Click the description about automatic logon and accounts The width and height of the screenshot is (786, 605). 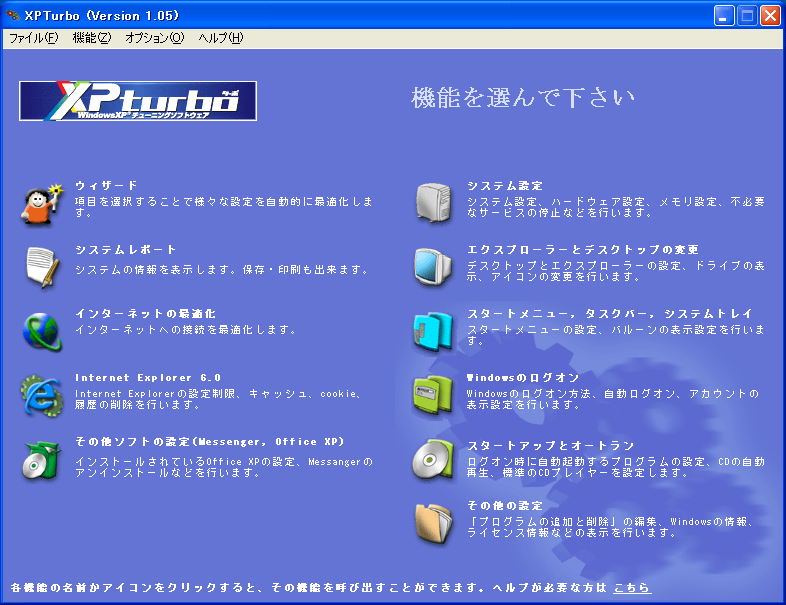pos(613,399)
